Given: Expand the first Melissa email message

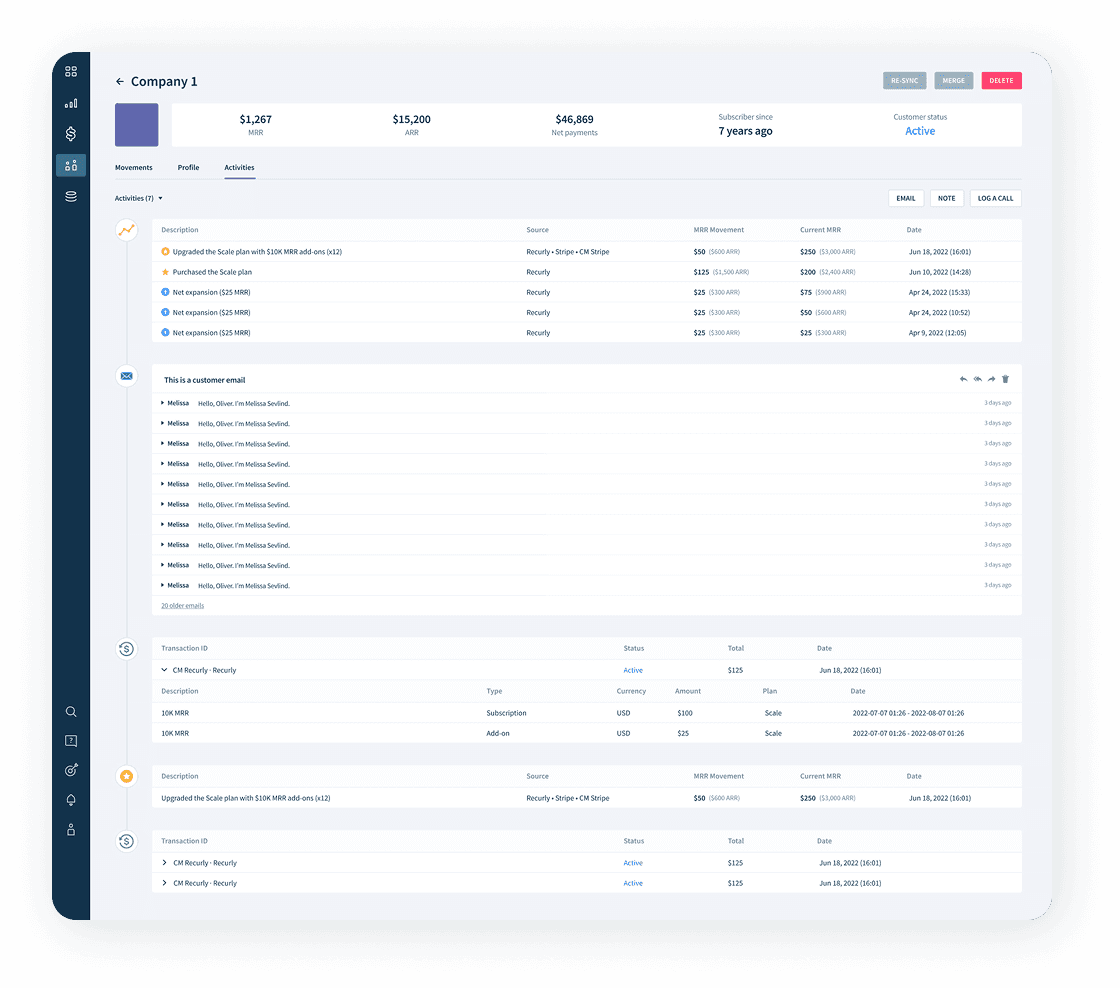Looking at the screenshot, I should [x=163, y=403].
